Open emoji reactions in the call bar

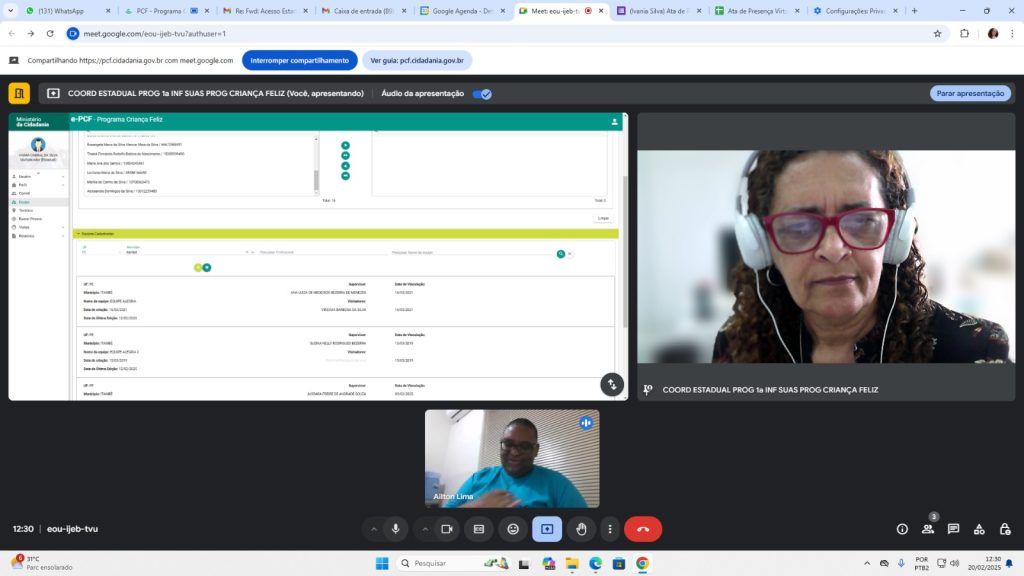[513, 529]
